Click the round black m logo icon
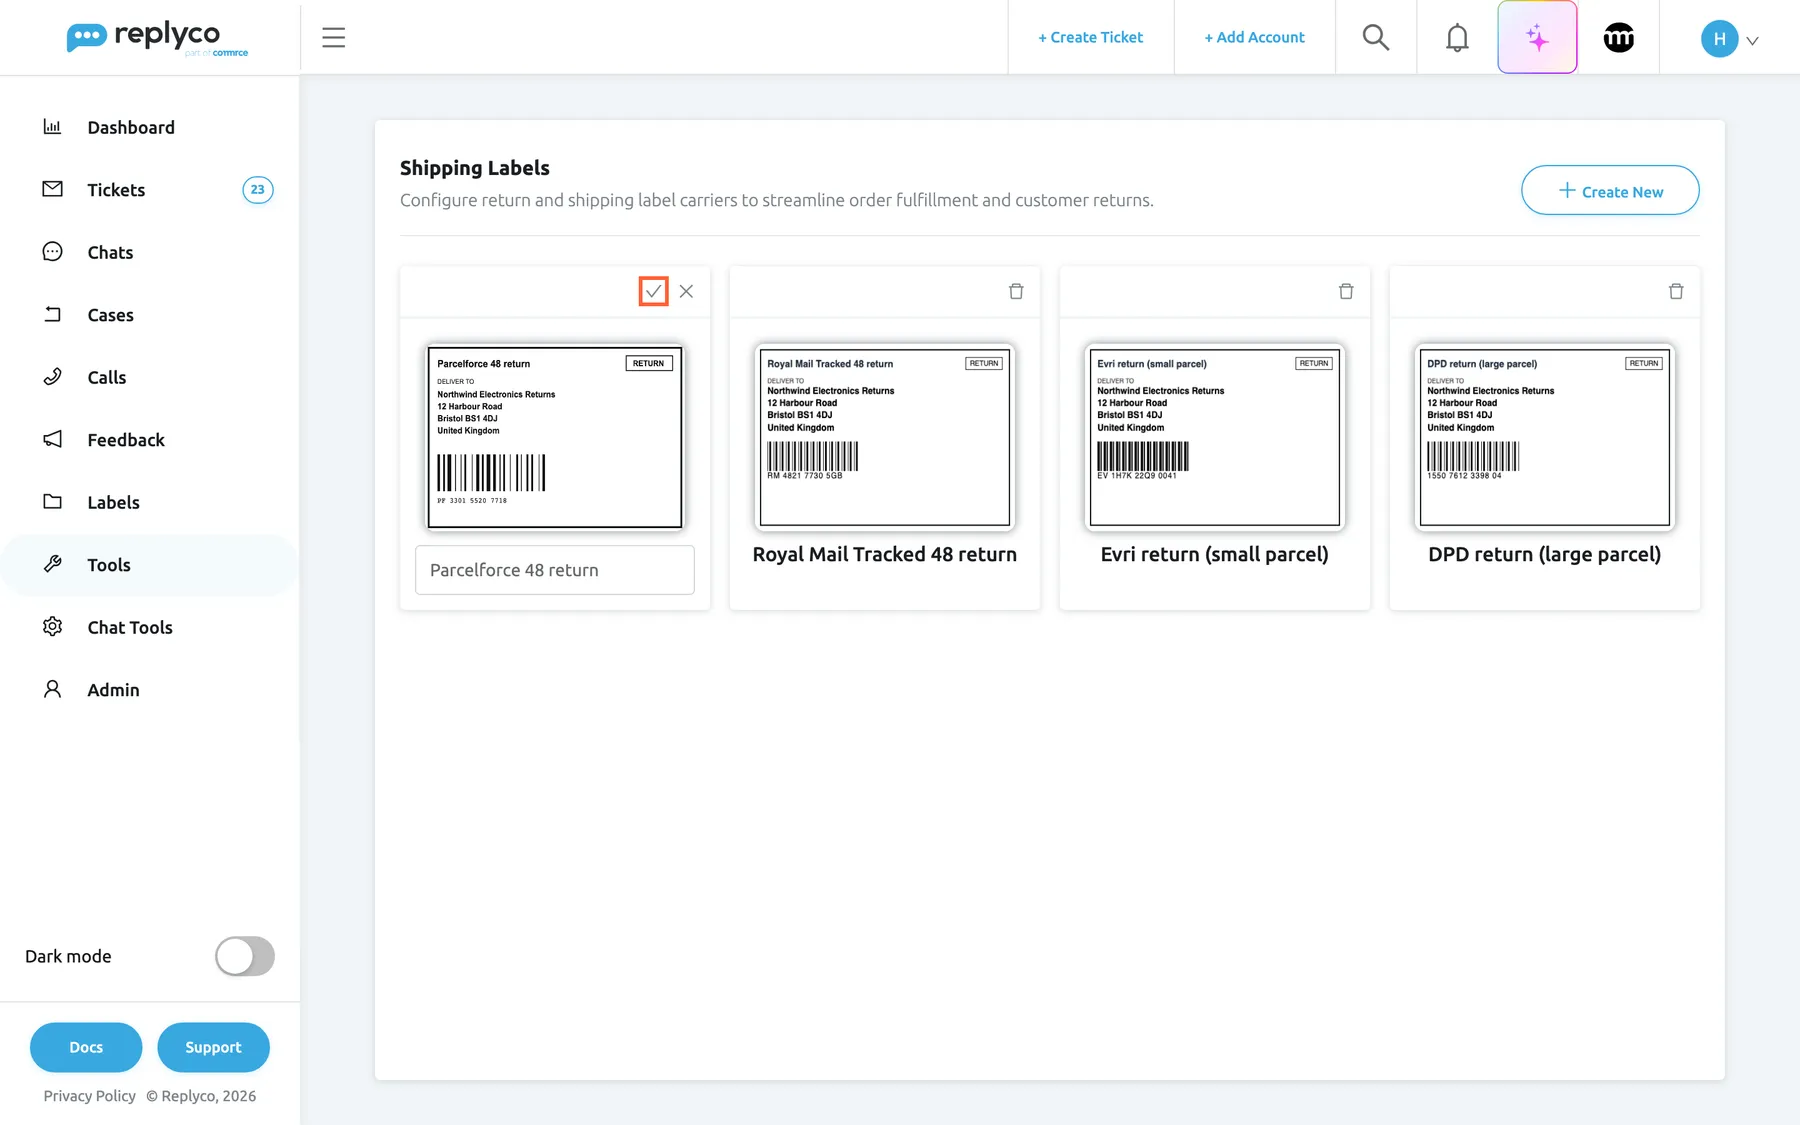The image size is (1800, 1125). click(1619, 38)
